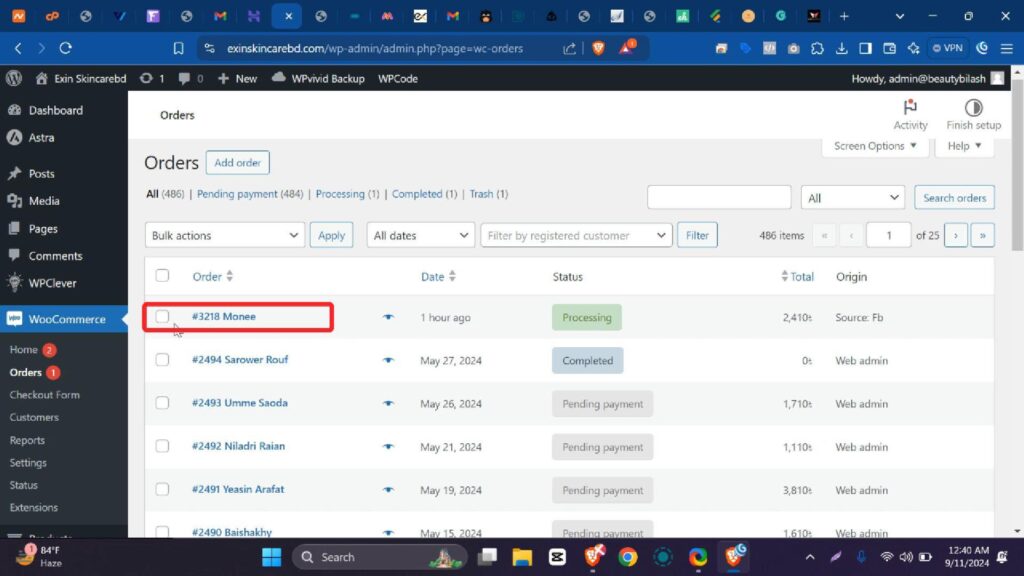1024x576 pixels.
Task: Click the Add order button
Action: [x=237, y=162]
